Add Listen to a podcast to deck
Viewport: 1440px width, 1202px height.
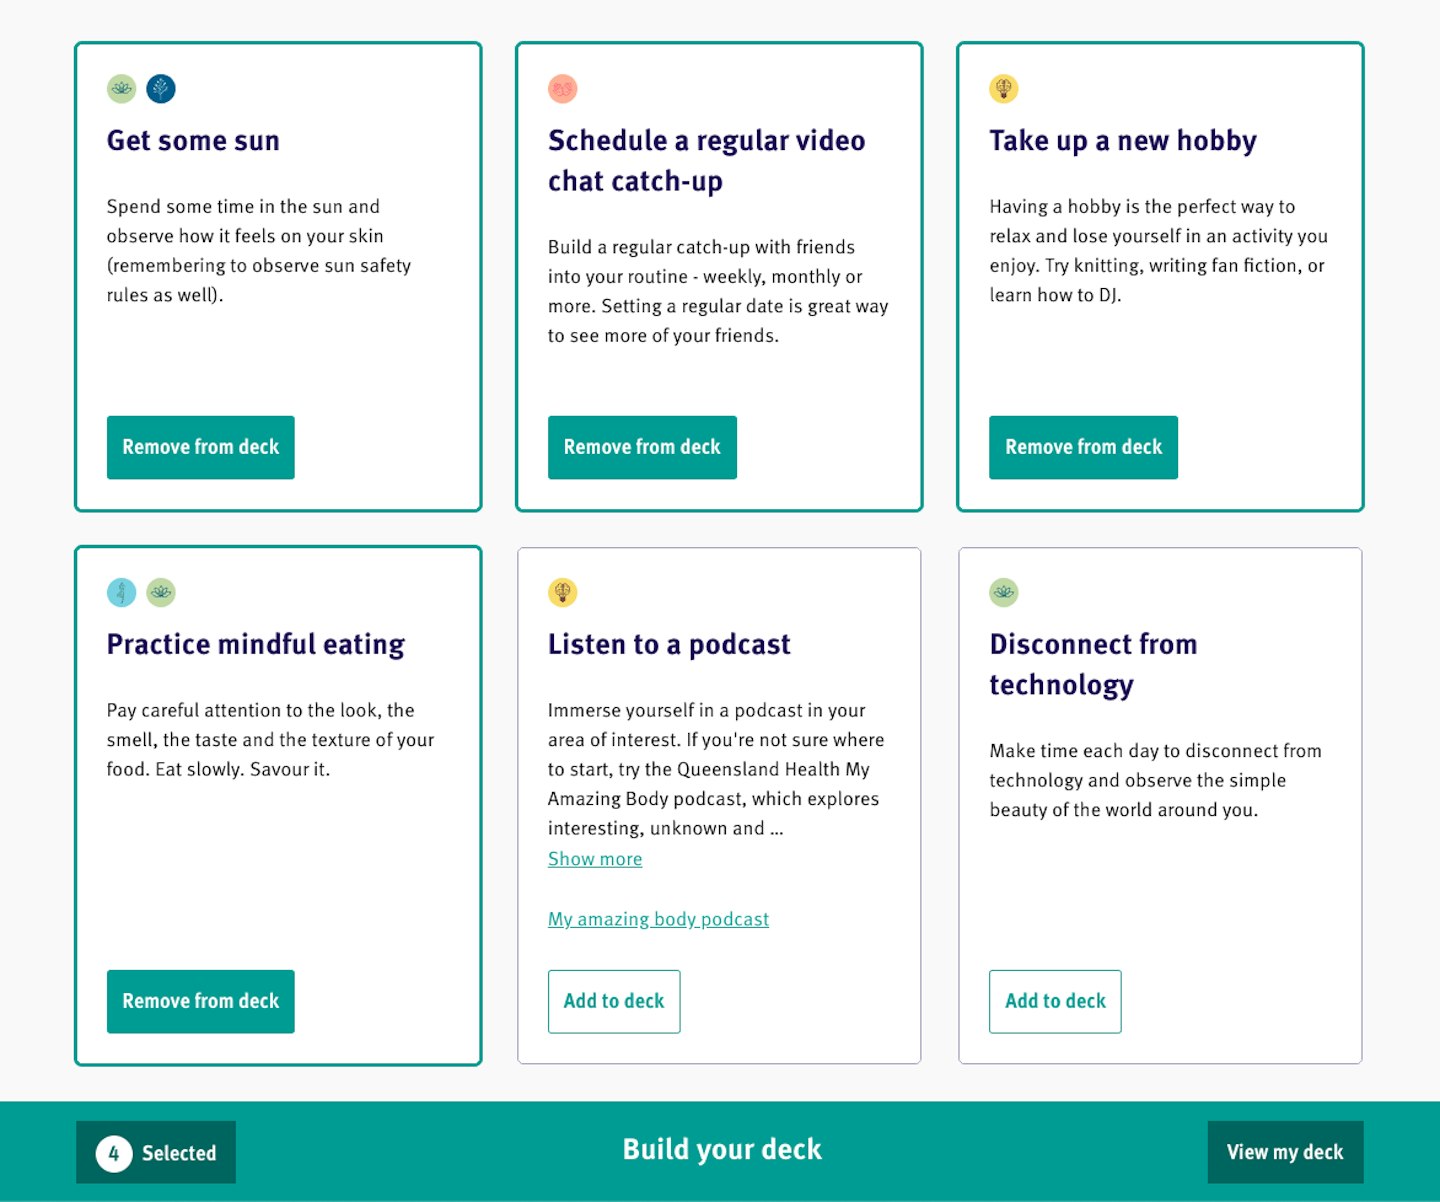614,1001
